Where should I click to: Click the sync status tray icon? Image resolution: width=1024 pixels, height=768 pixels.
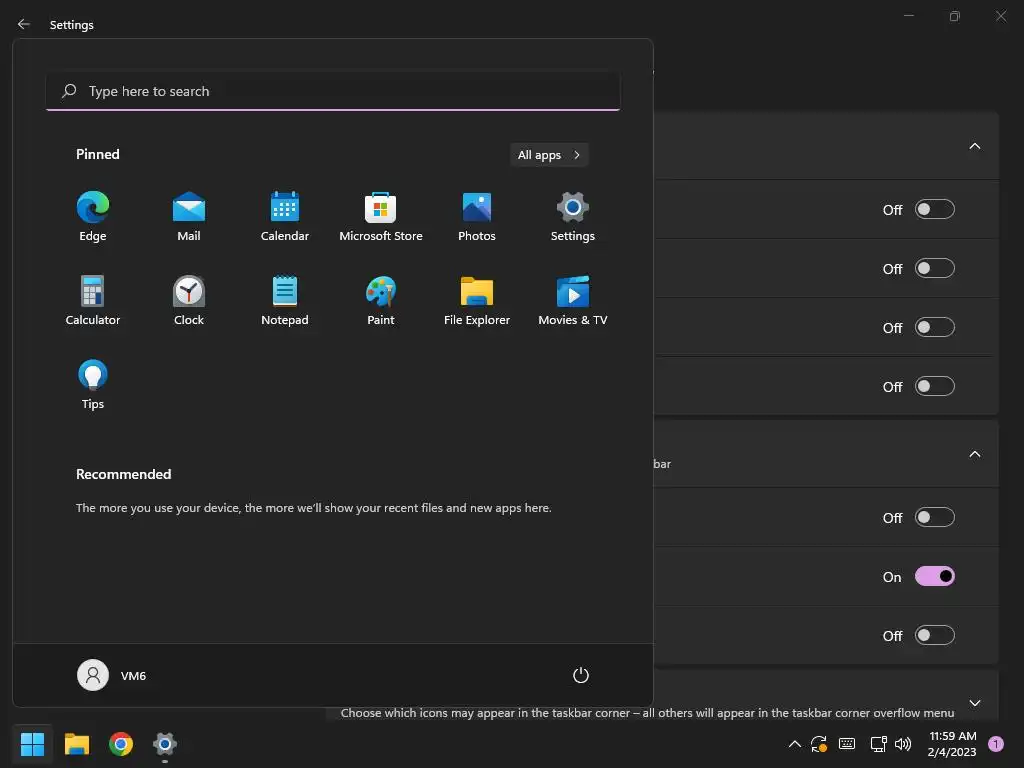[x=819, y=744]
